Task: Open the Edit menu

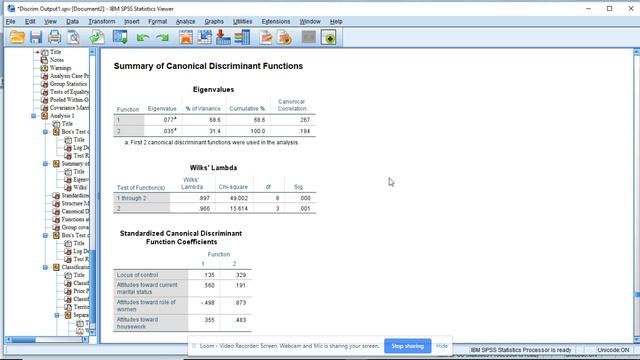Action: click(x=30, y=21)
